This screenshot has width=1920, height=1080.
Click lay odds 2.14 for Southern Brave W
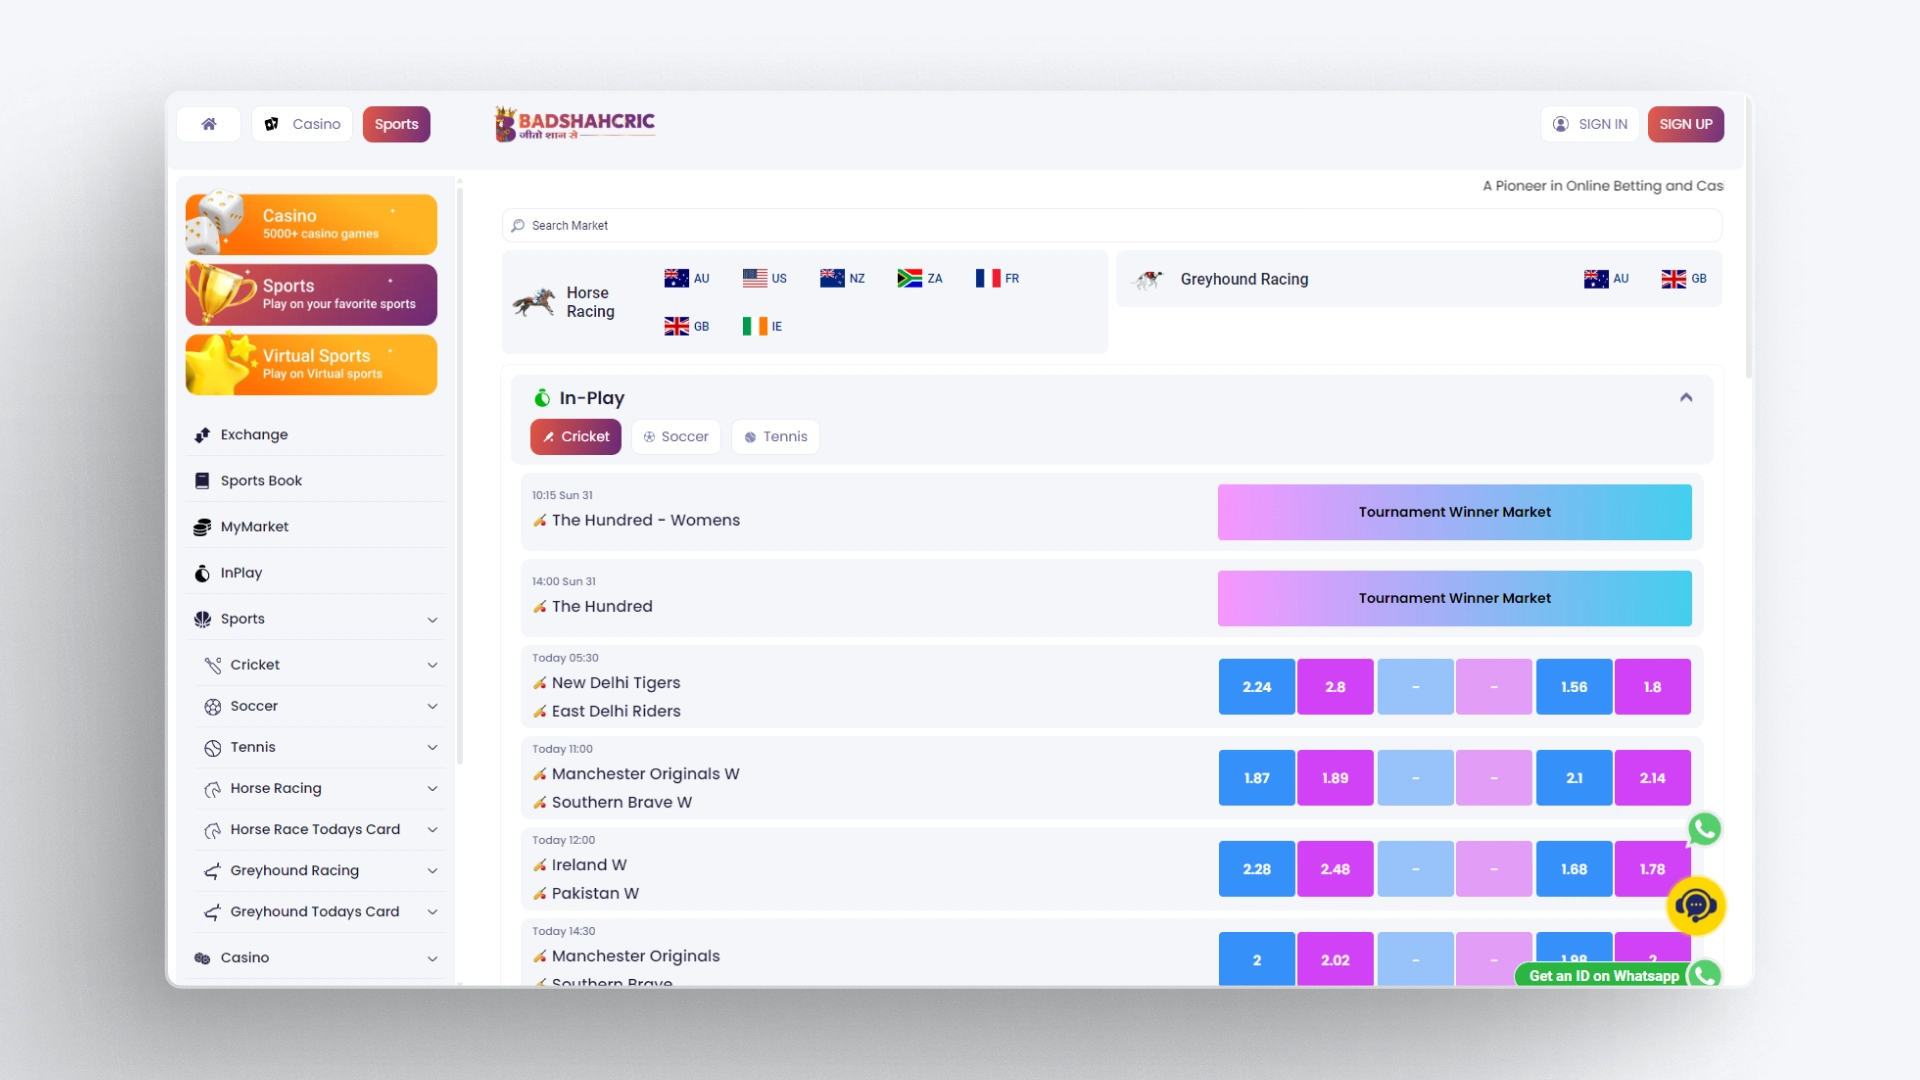[x=1652, y=778]
